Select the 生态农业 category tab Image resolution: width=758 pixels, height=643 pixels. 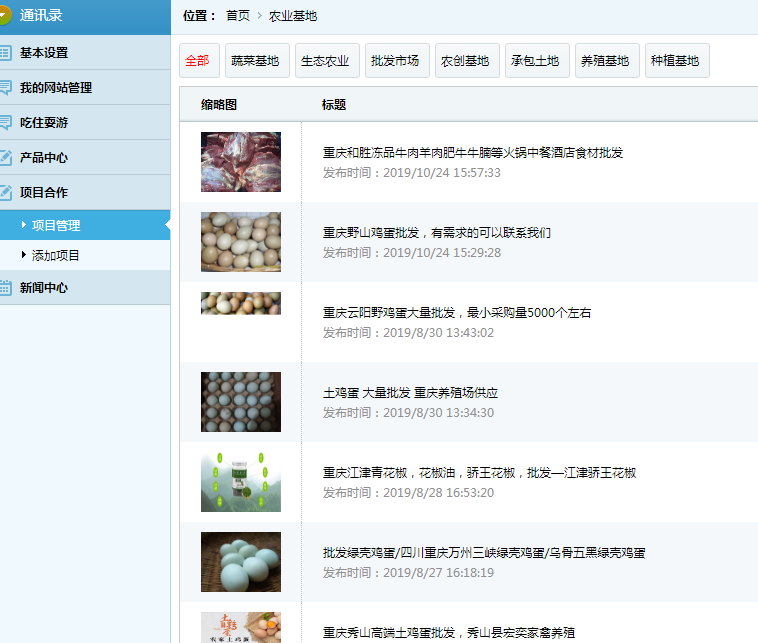(x=325, y=61)
